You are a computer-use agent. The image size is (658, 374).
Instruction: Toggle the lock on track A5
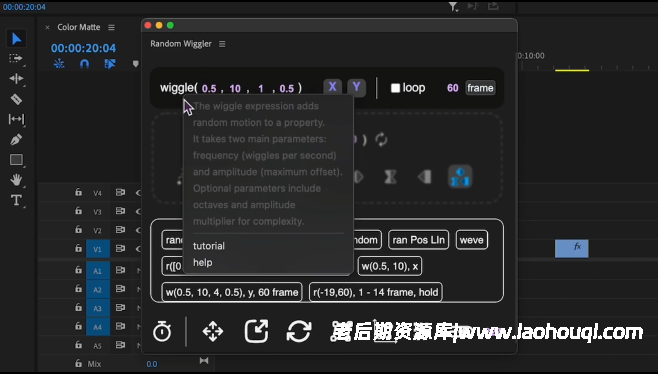pos(78,345)
